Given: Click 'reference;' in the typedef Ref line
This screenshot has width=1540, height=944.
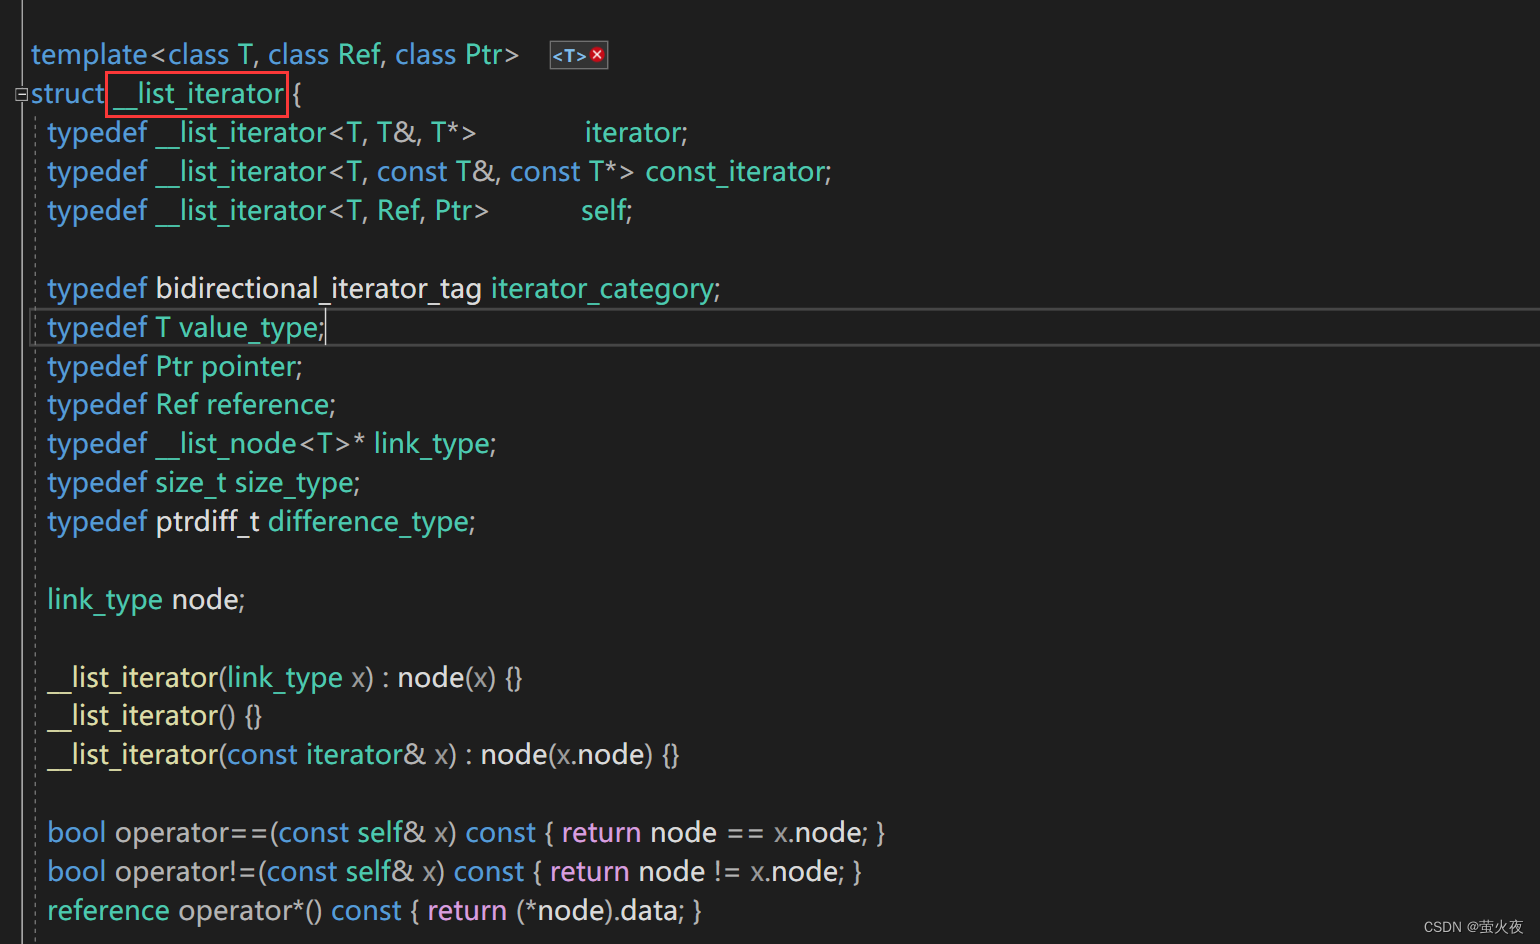Looking at the screenshot, I should [x=271, y=405].
